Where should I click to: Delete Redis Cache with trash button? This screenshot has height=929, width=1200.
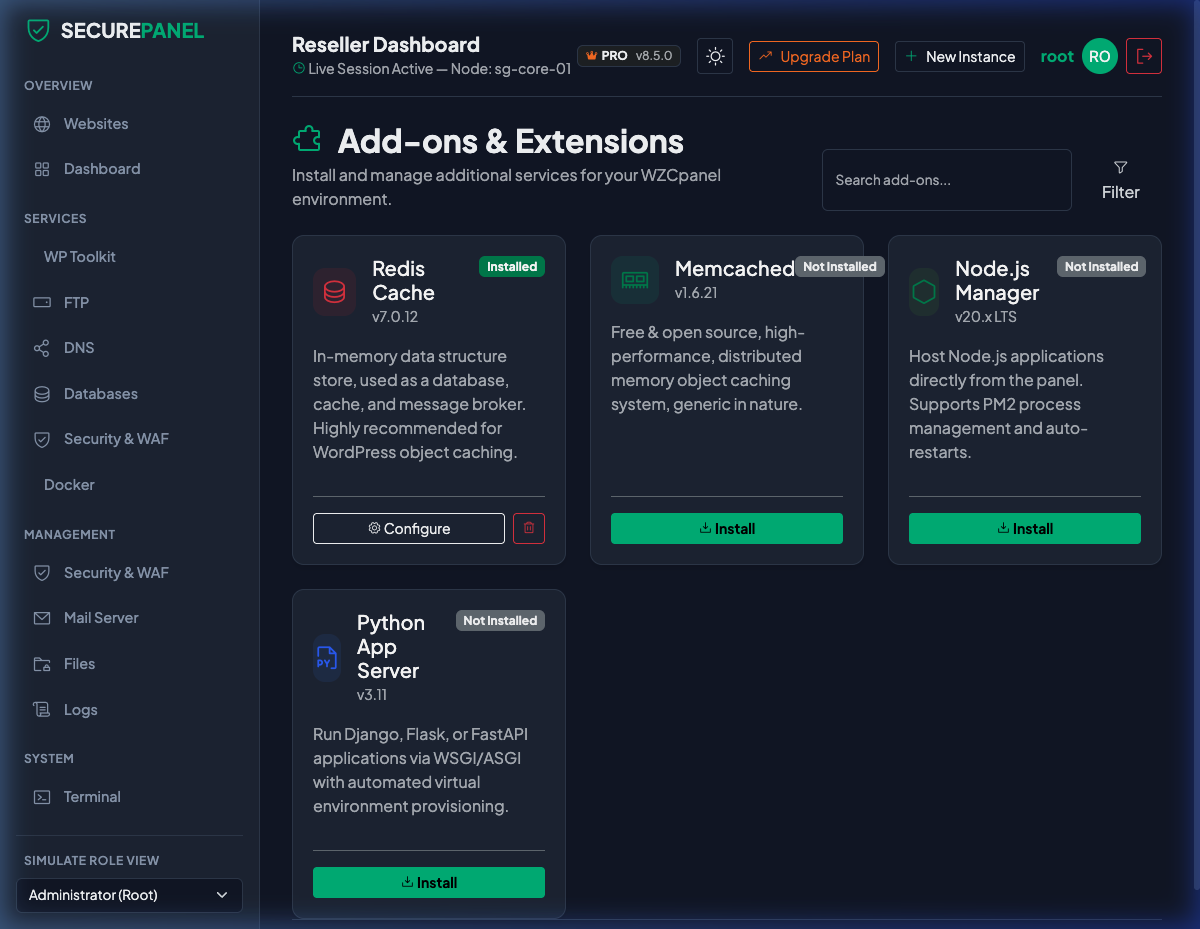pos(529,528)
